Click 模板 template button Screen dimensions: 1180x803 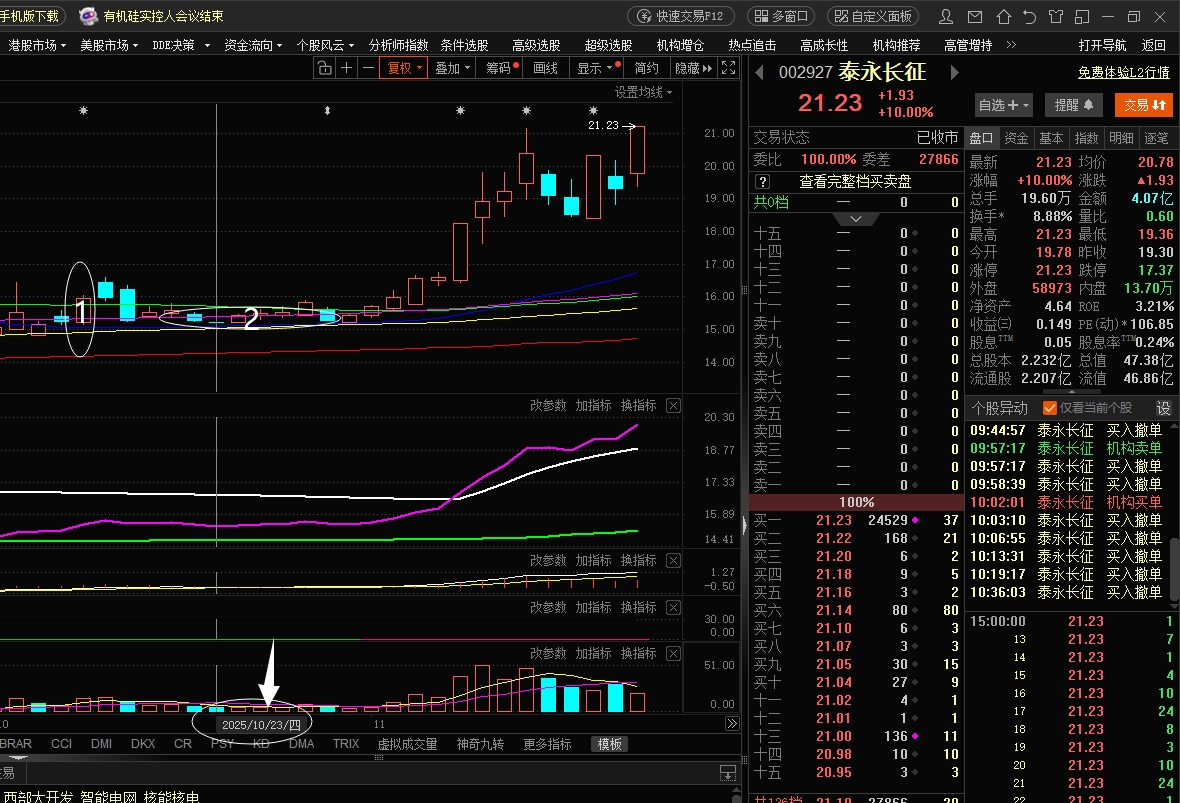point(610,744)
